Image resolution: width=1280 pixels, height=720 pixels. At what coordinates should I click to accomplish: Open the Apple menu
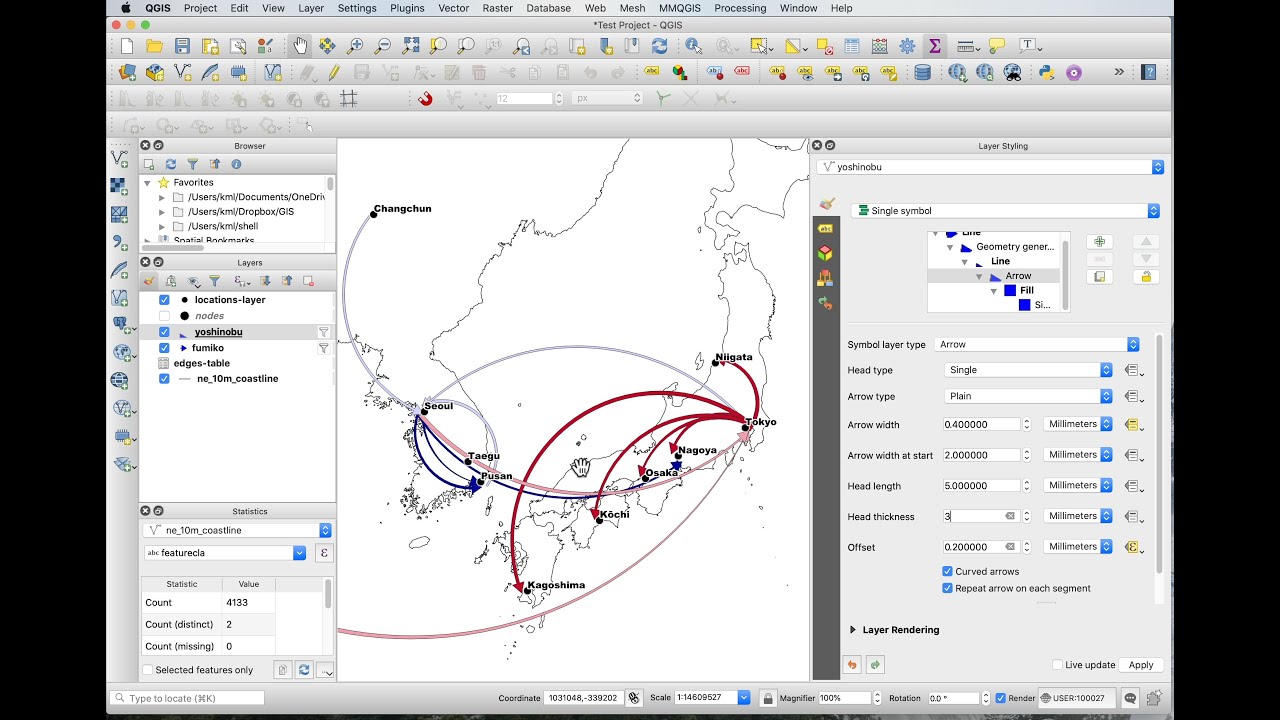[x=126, y=8]
